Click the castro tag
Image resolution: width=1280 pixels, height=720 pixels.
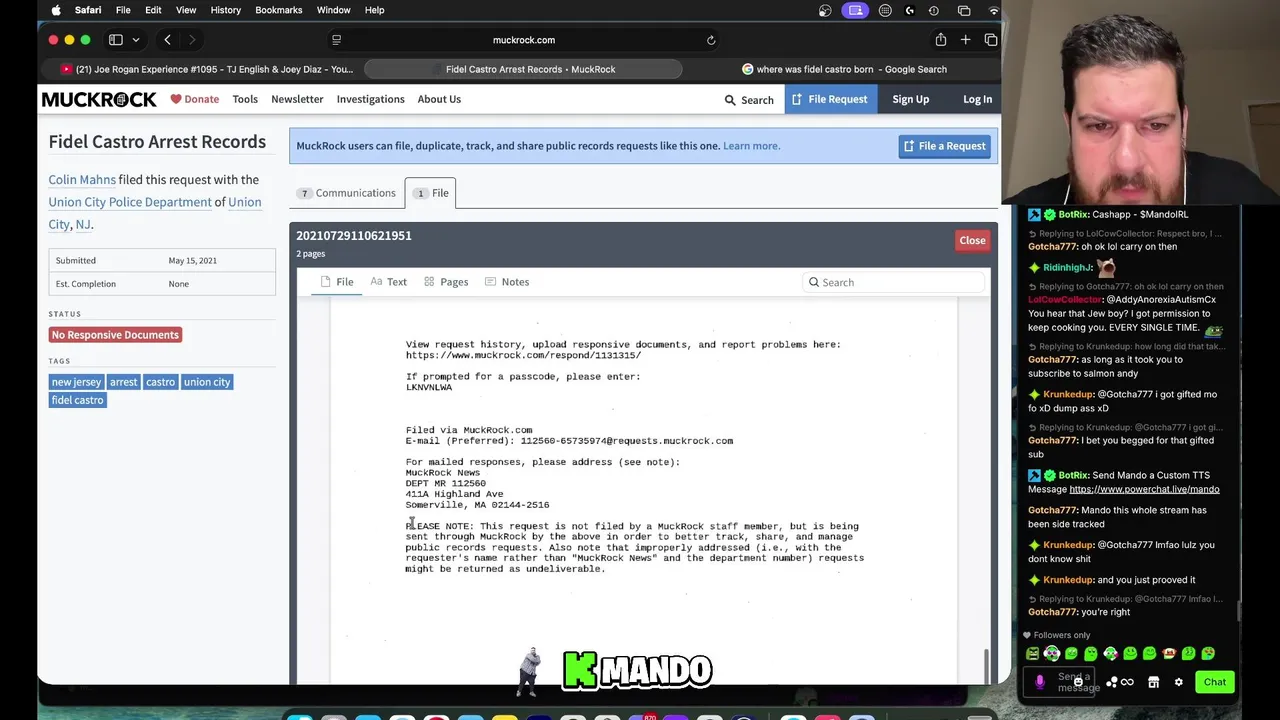tap(160, 382)
